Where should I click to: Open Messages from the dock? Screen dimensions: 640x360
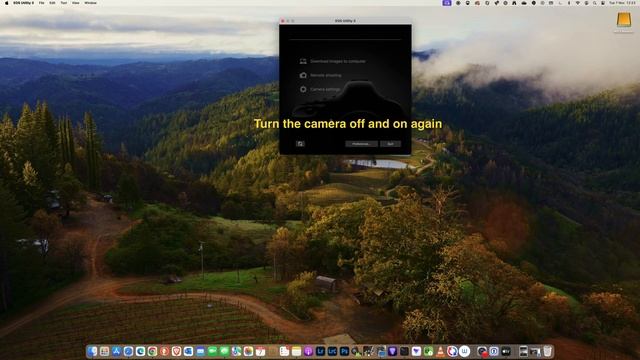click(224, 351)
